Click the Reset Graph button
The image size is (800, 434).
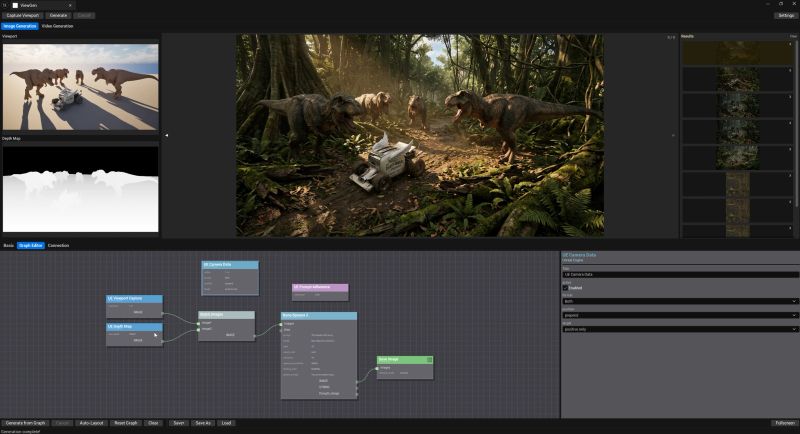126,423
